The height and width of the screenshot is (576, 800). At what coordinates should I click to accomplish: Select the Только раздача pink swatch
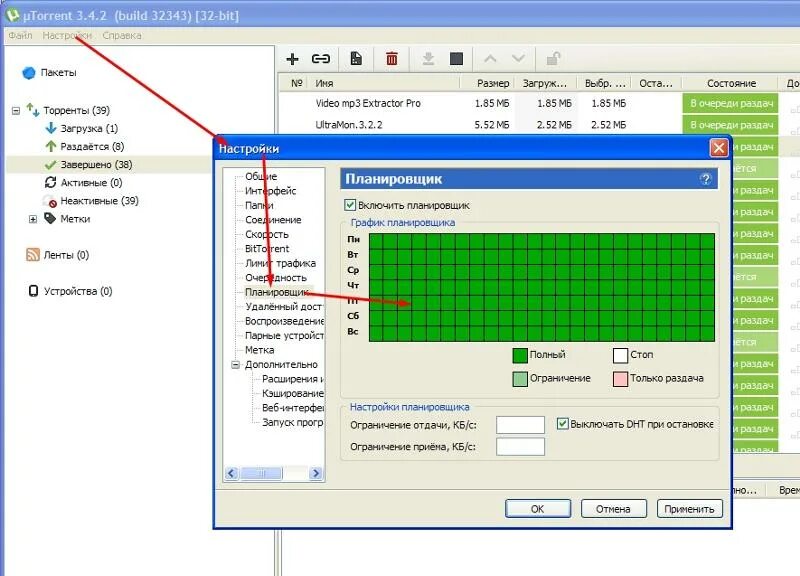(x=620, y=379)
